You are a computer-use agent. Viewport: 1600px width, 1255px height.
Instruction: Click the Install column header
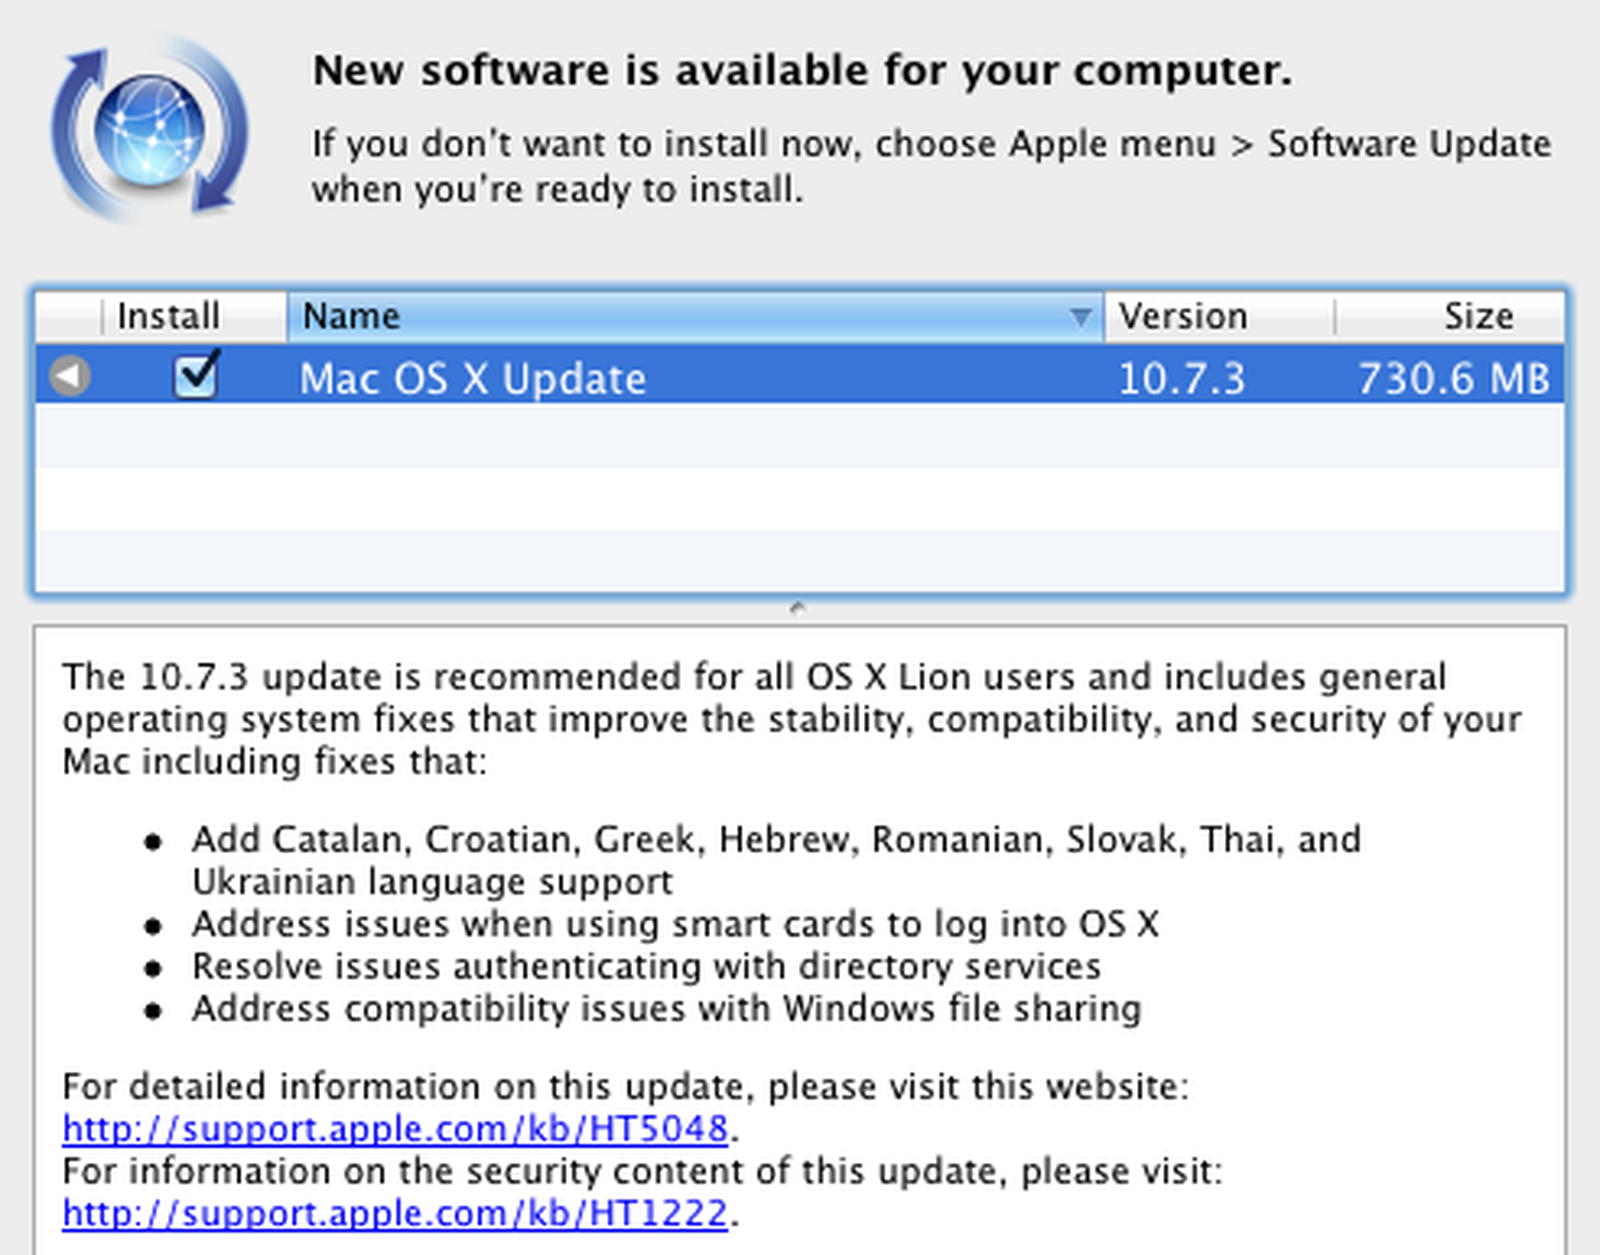pyautogui.click(x=168, y=317)
